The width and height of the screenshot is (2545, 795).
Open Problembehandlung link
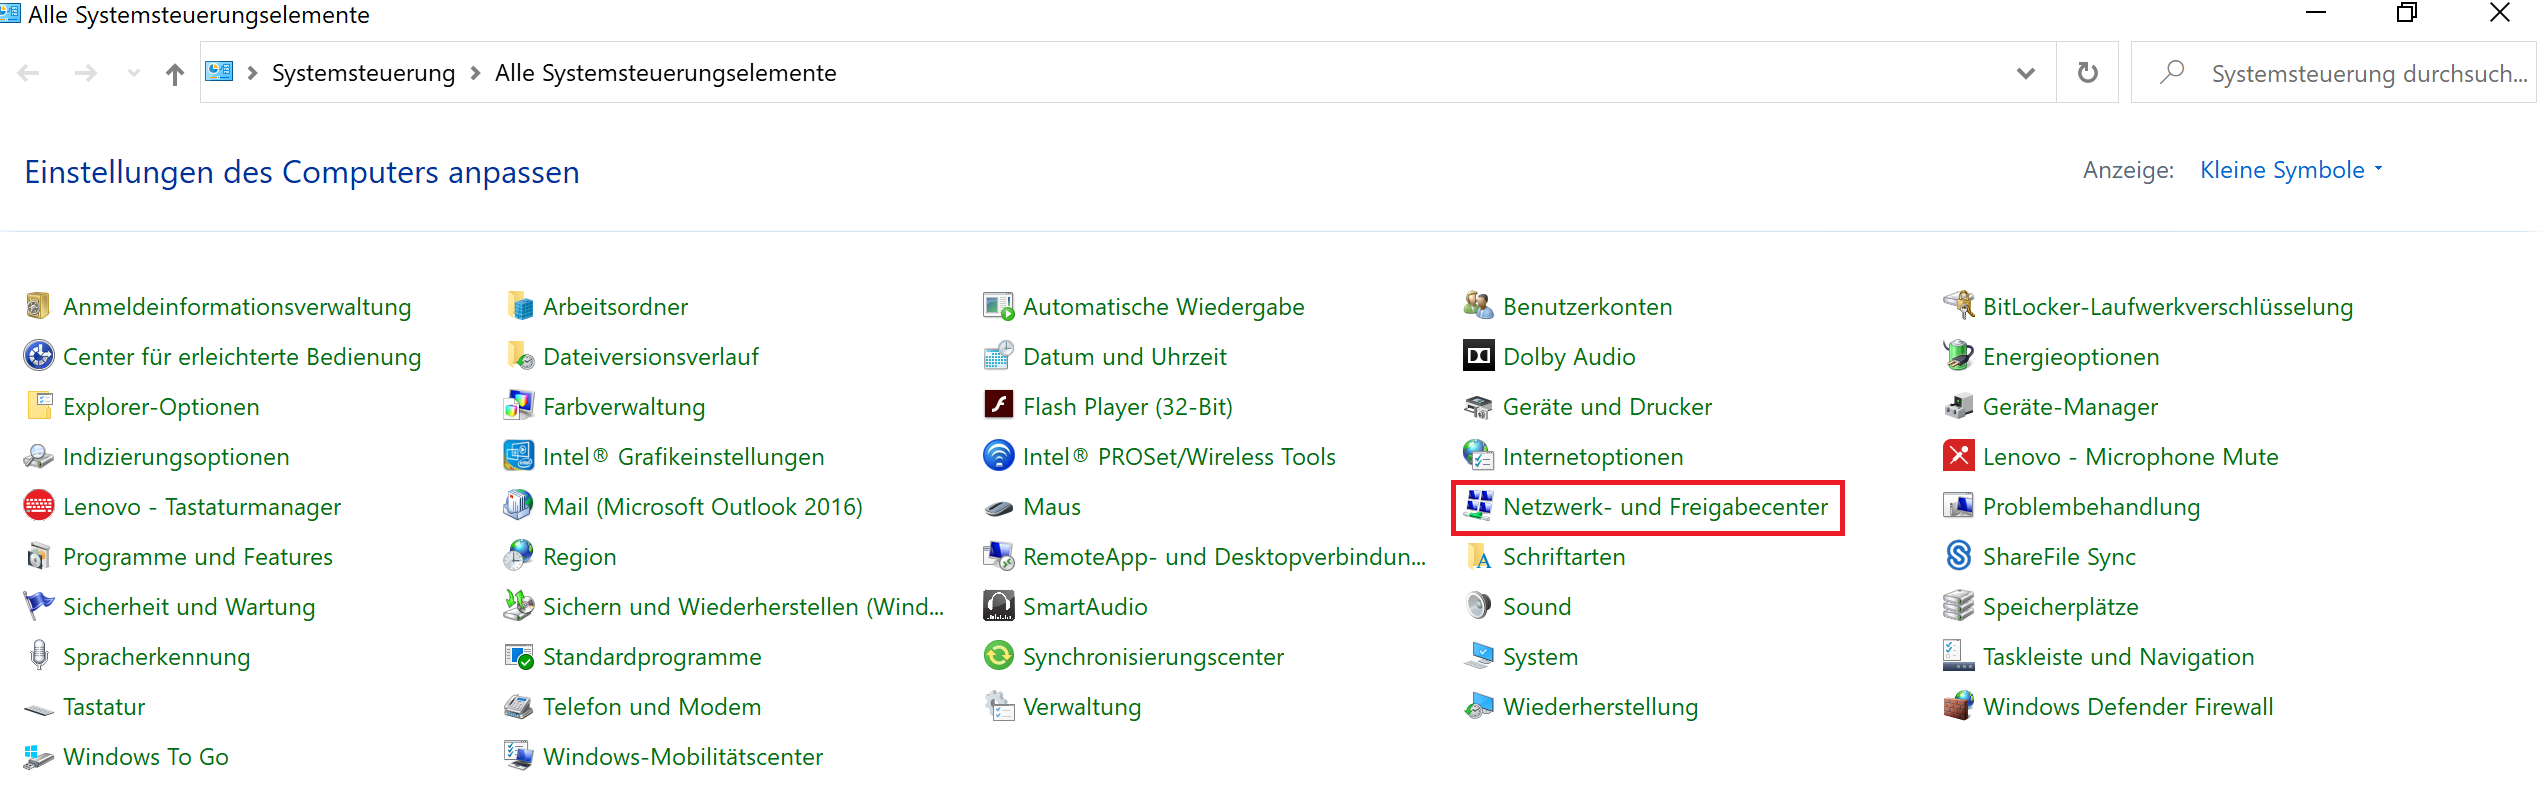click(2091, 507)
